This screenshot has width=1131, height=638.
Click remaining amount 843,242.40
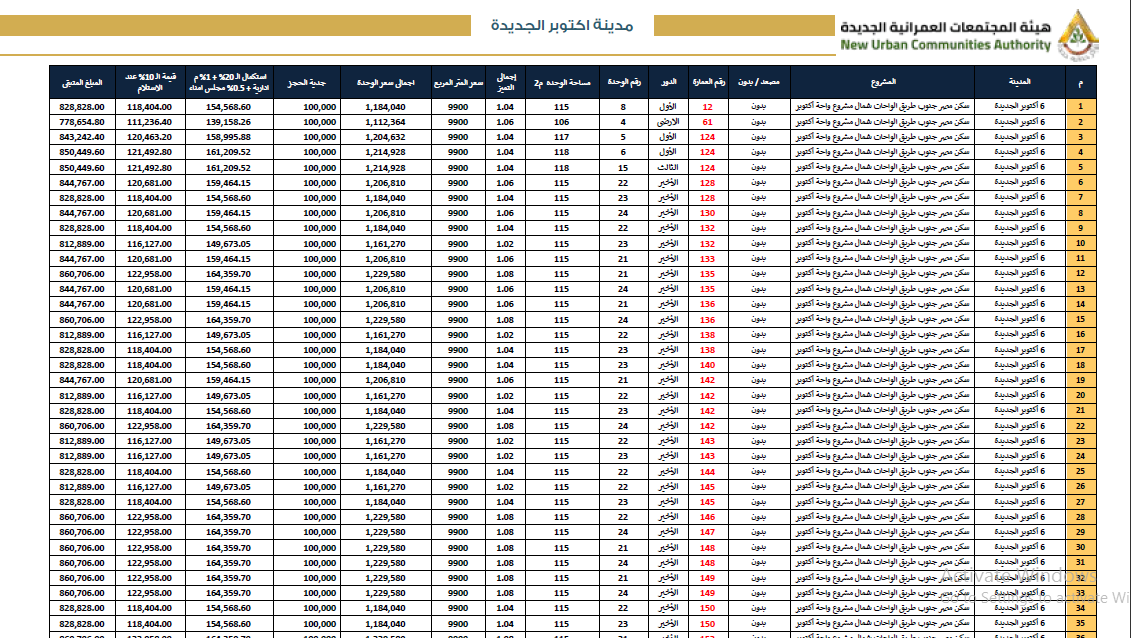pyautogui.click(x=82, y=137)
